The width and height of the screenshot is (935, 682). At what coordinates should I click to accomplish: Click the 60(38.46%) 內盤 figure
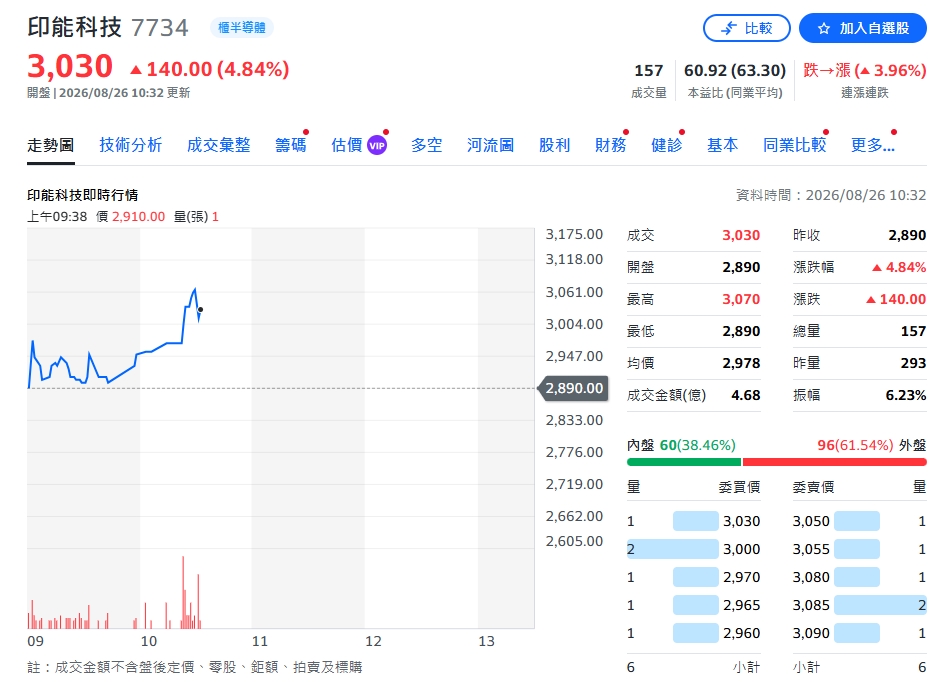point(698,445)
